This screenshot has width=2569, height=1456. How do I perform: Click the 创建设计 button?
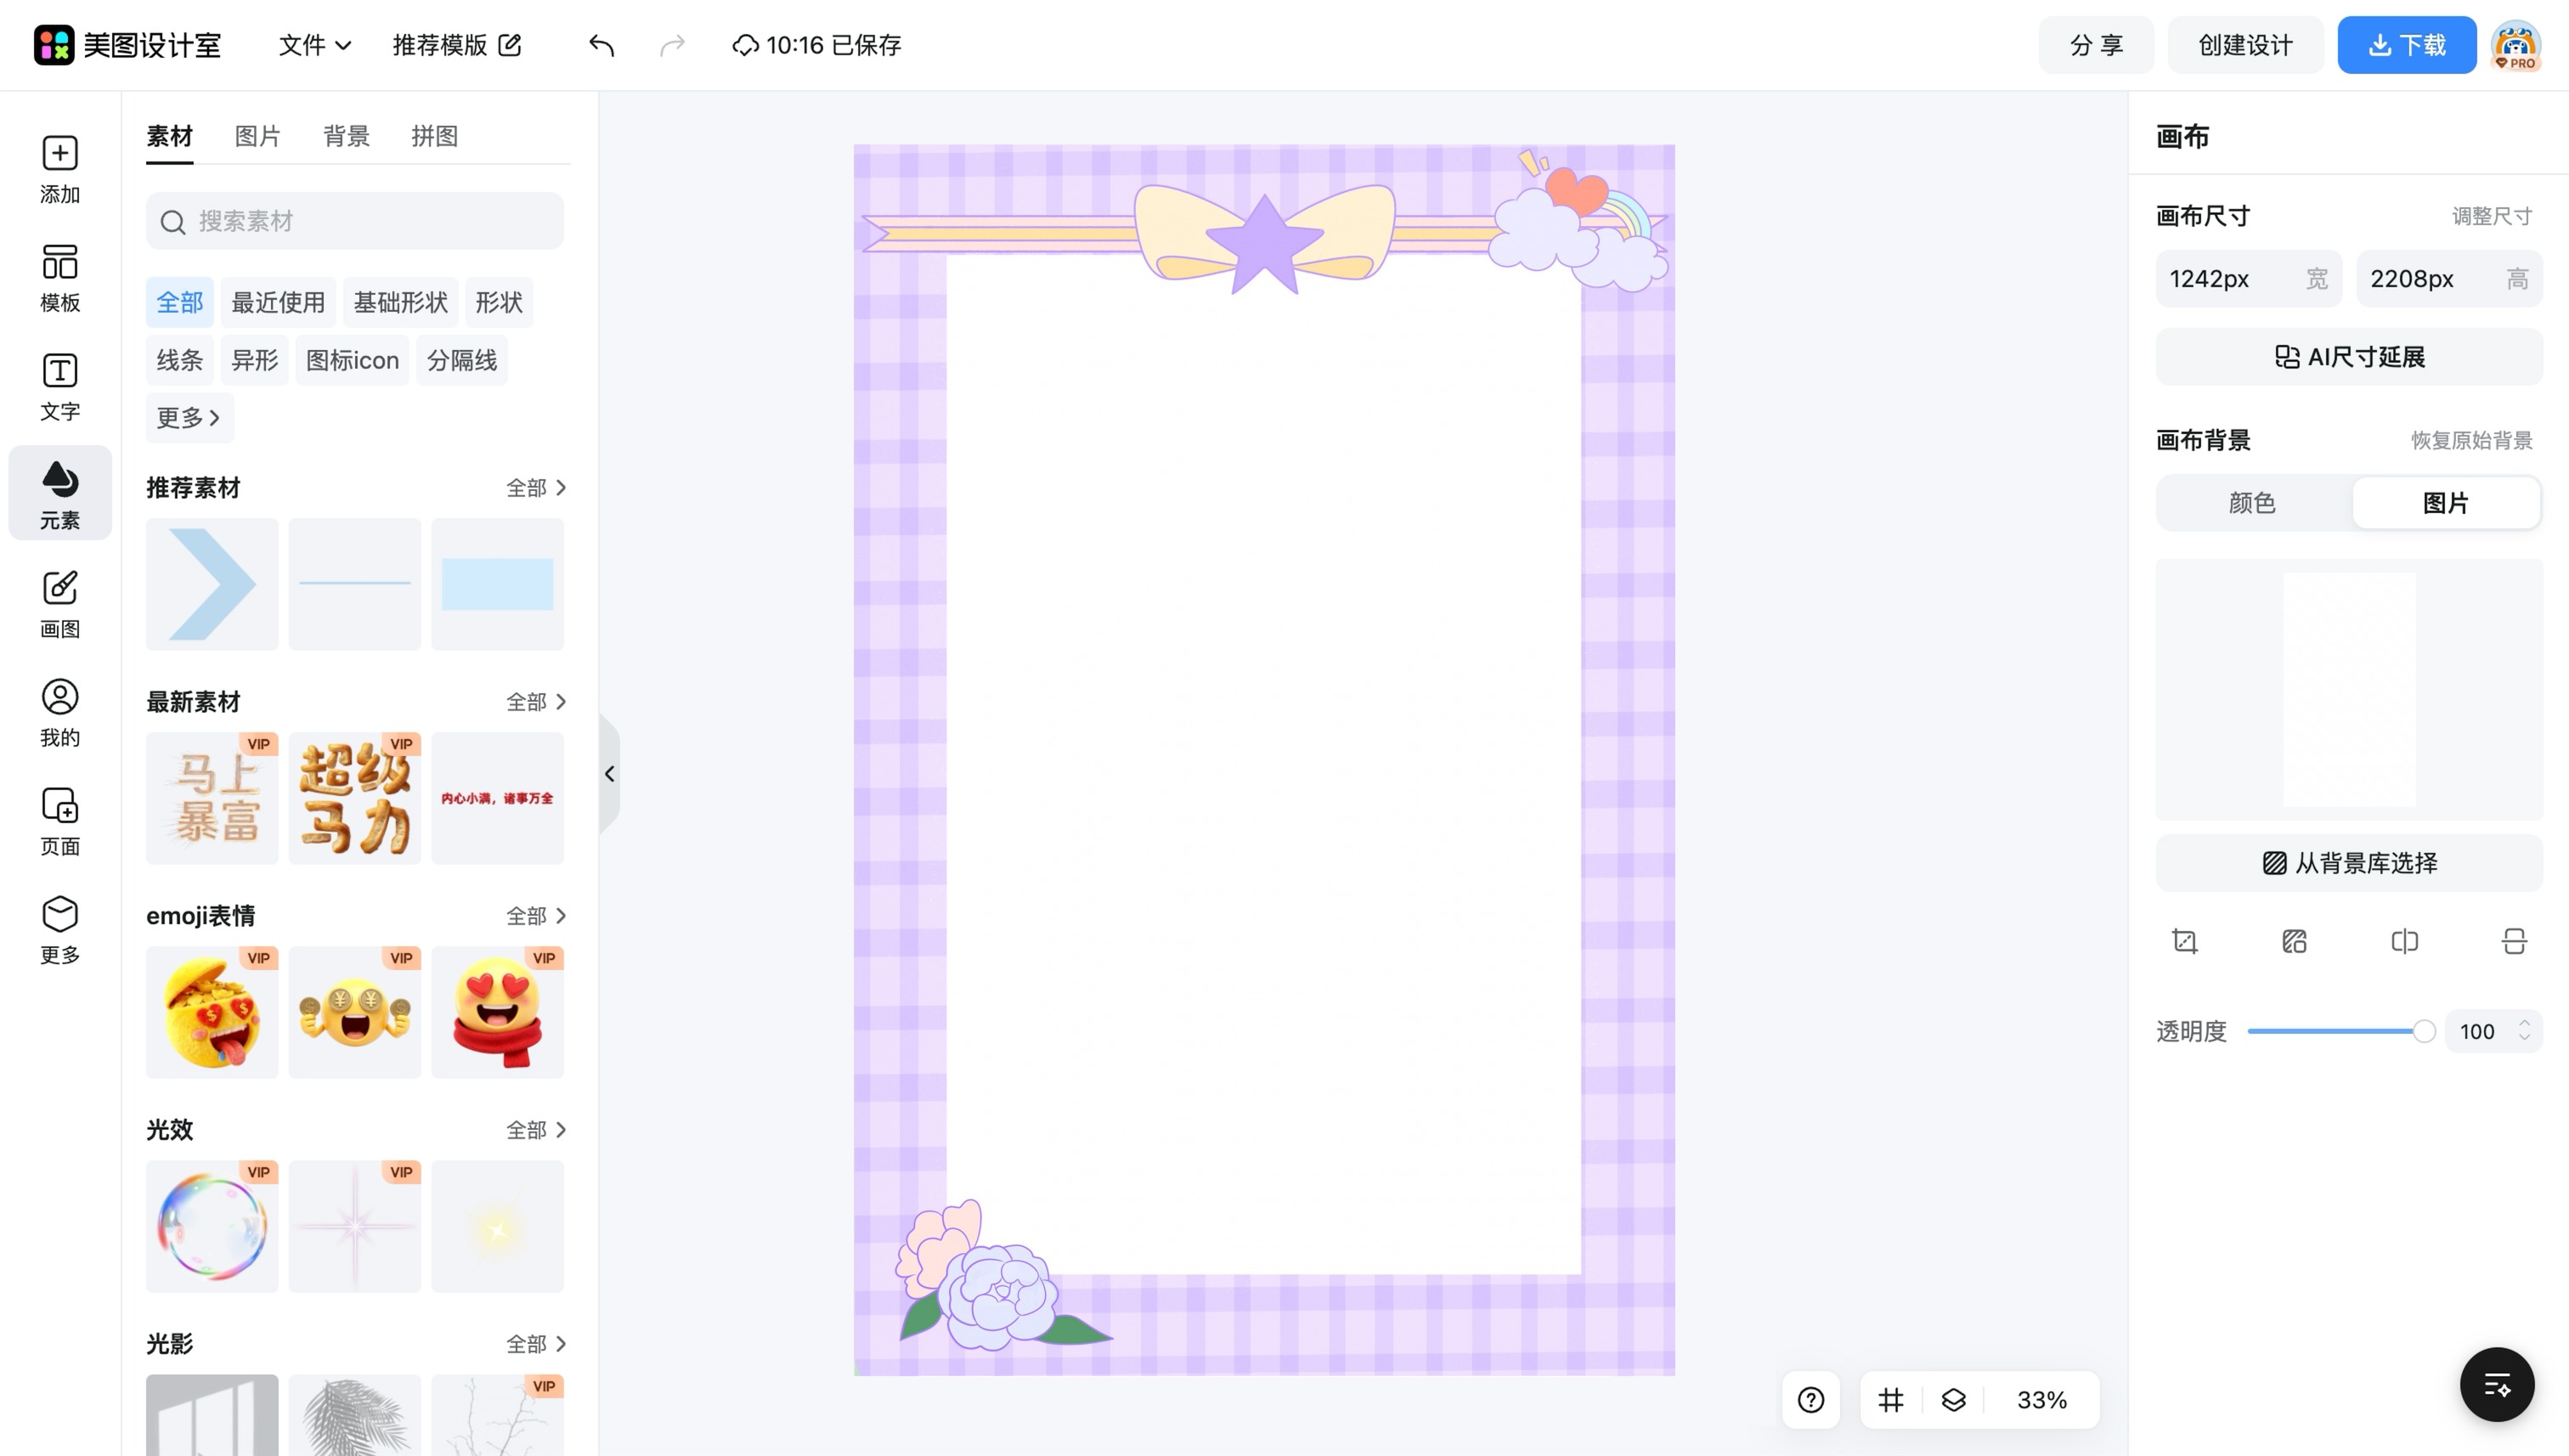2245,45
